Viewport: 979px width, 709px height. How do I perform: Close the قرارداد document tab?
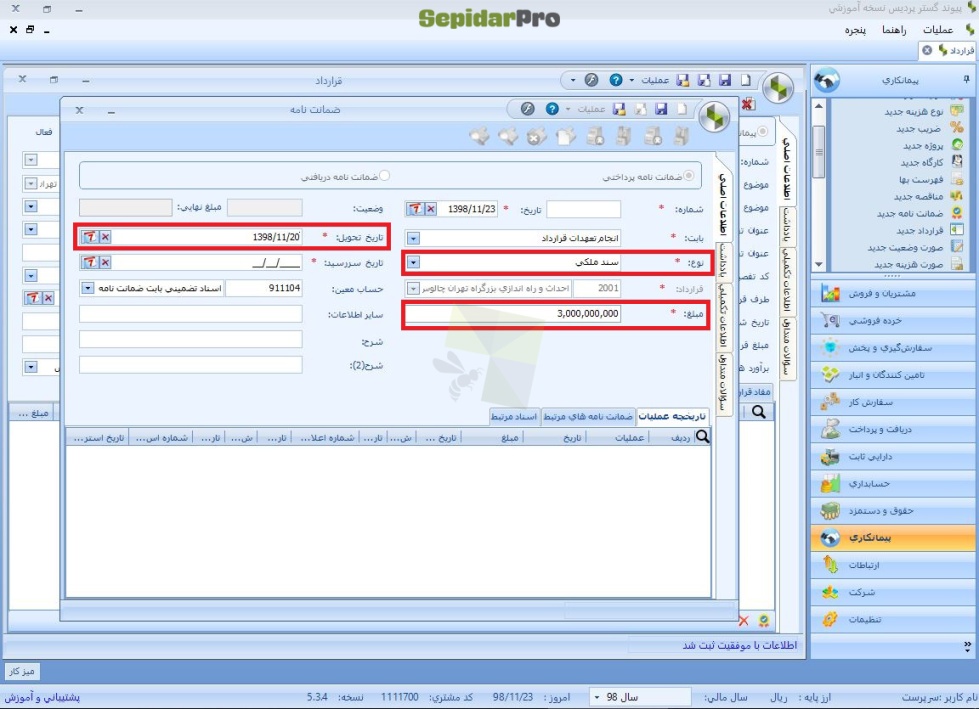click(927, 50)
